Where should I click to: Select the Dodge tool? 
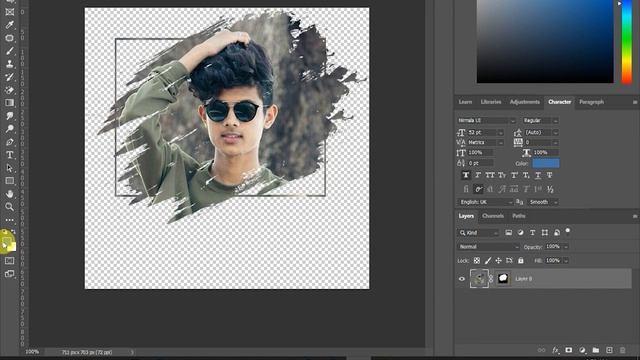[9, 129]
